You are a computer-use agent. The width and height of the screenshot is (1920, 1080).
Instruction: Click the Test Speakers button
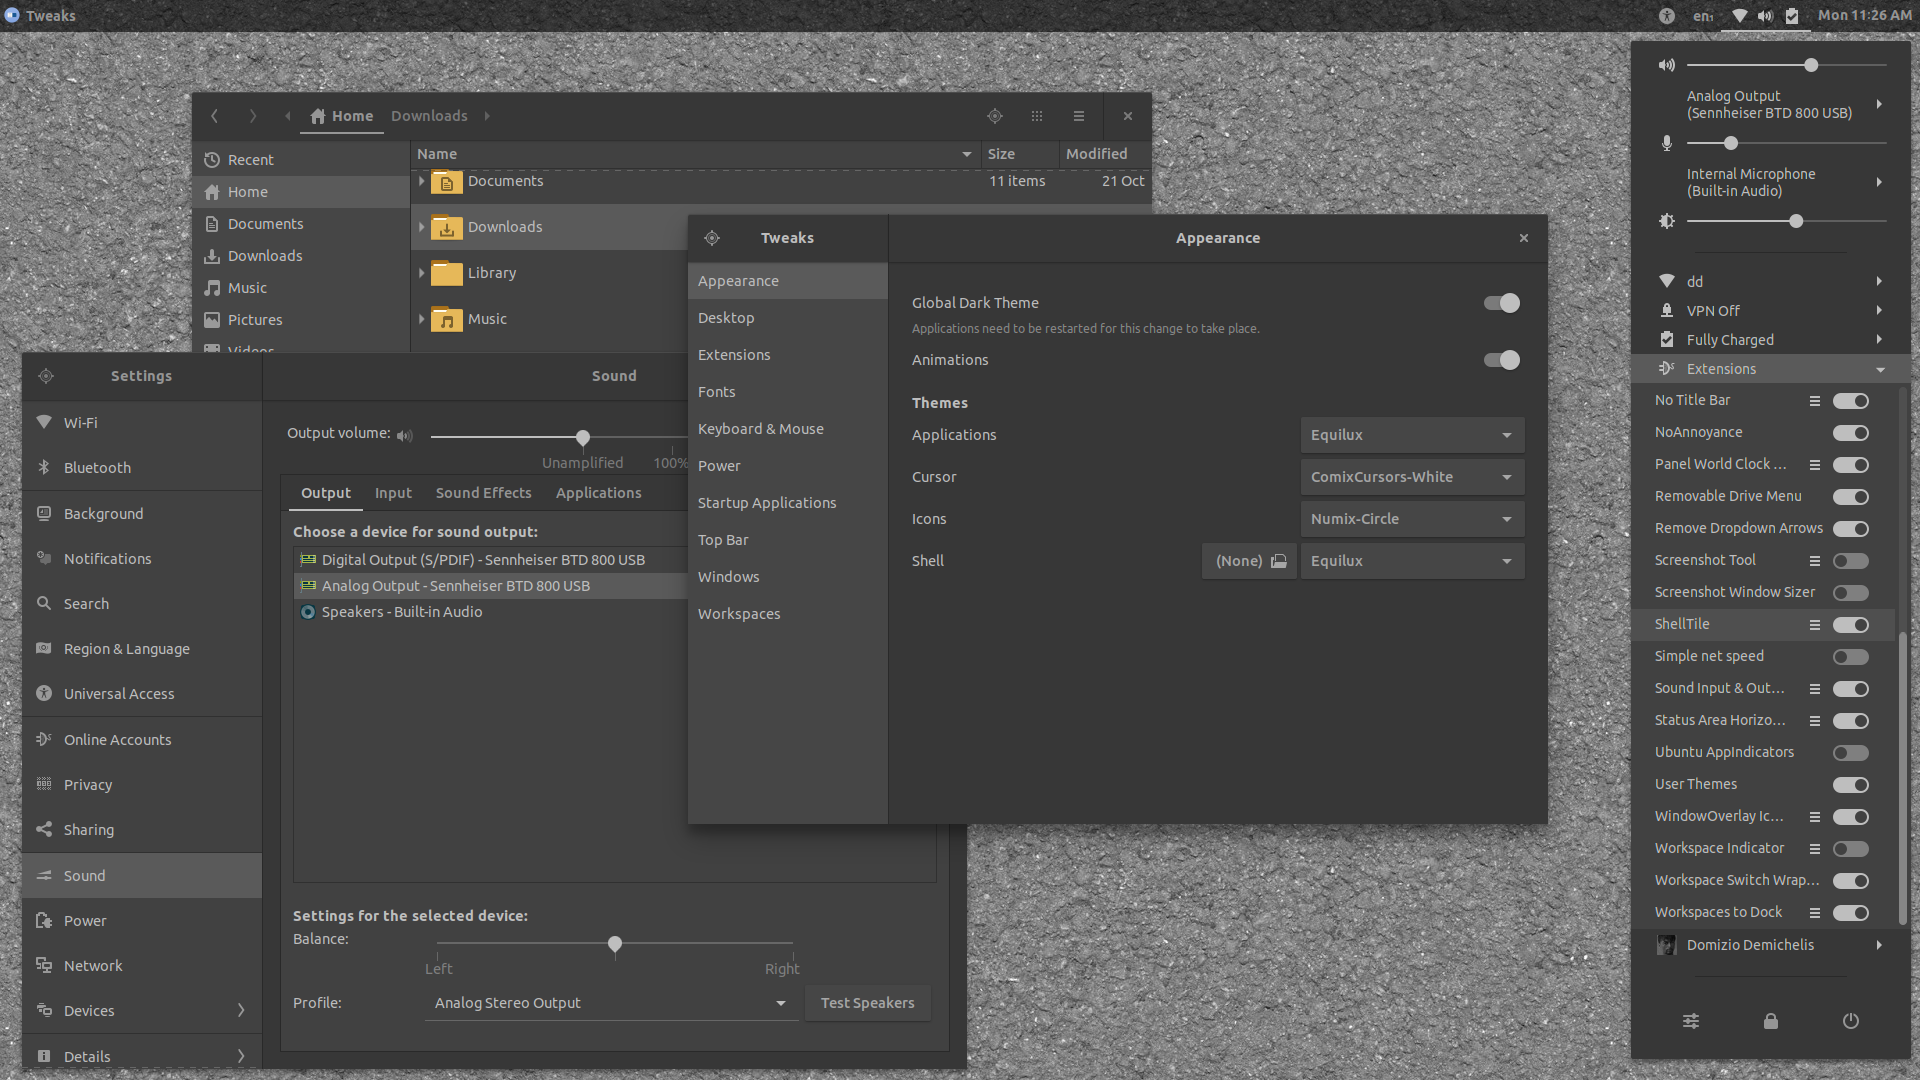click(867, 1003)
